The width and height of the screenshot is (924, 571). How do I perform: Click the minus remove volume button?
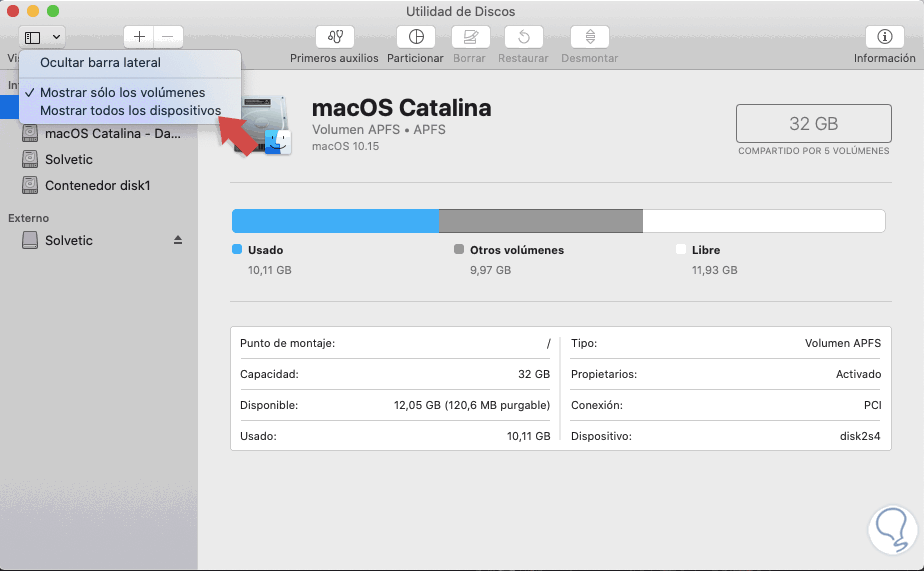[168, 37]
